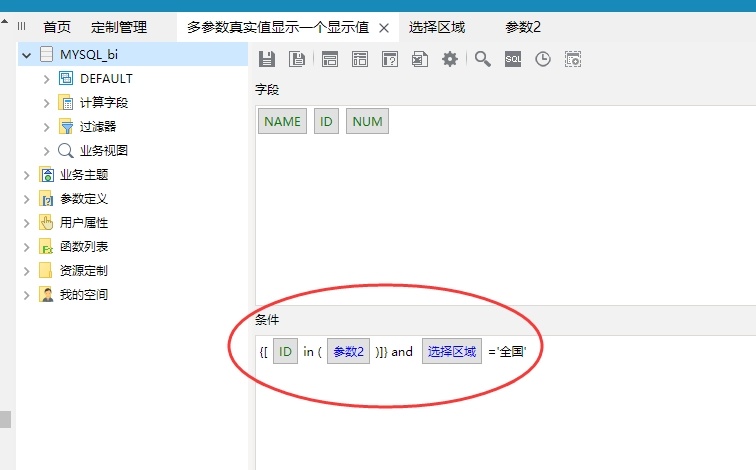Click the NAME field chip

tap(282, 121)
